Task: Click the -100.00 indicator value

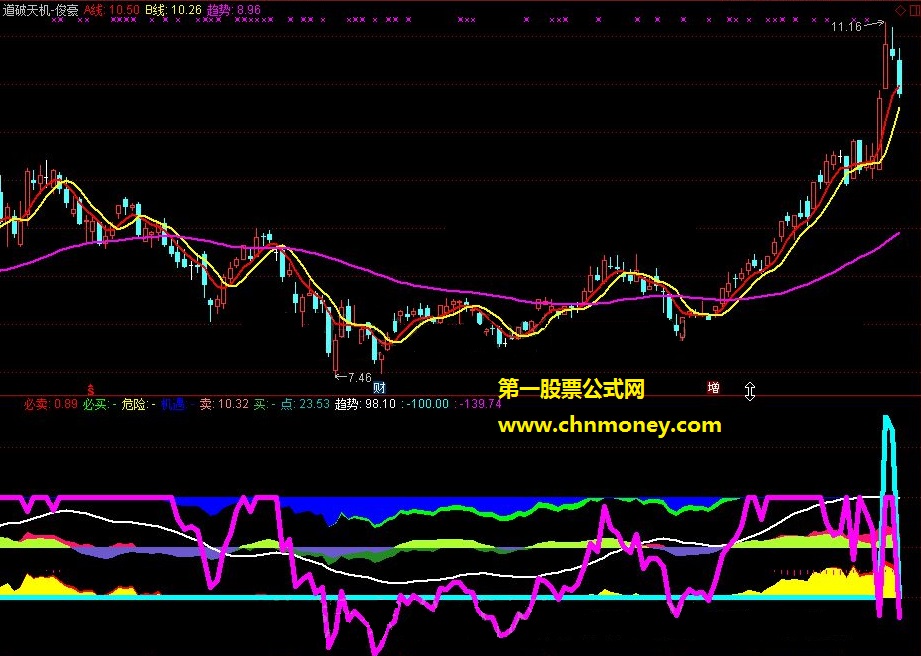Action: (x=426, y=404)
